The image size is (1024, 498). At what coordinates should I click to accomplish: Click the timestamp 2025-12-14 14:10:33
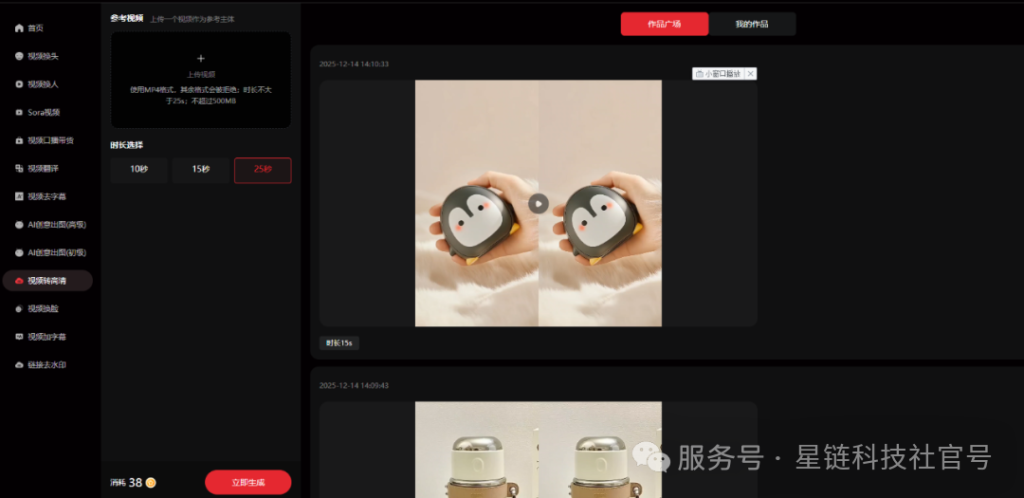[354, 64]
